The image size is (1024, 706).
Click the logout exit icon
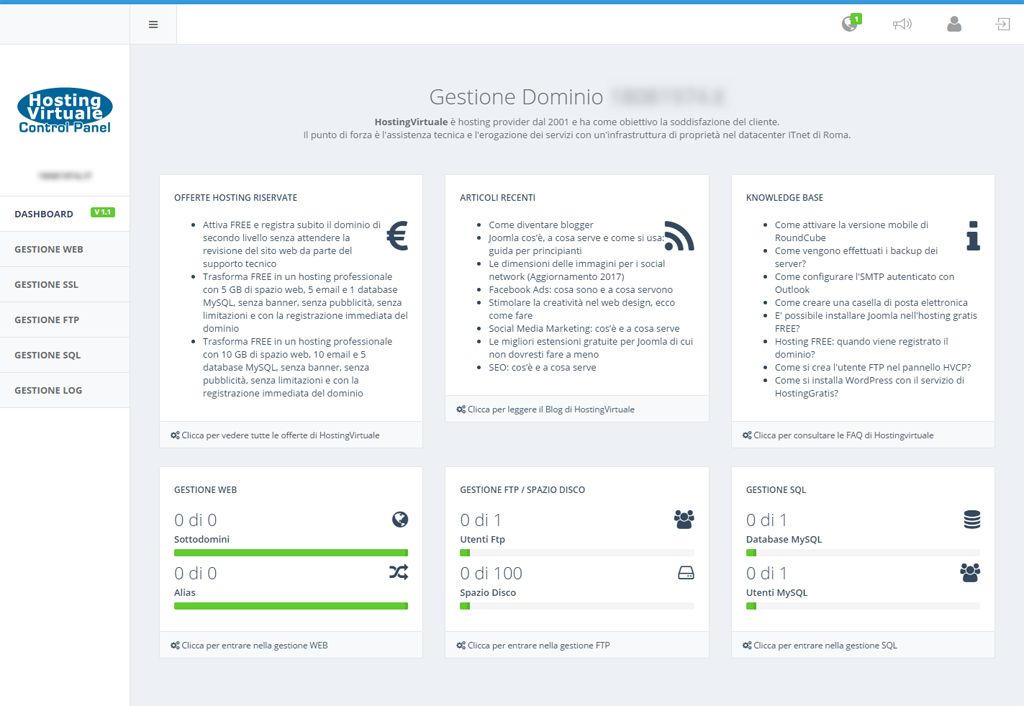1002,24
